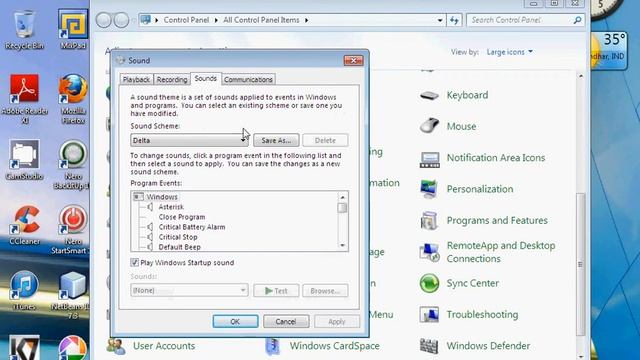Expand the View by Large icons dropdown
Image resolution: width=640 pixels, height=360 pixels.
[x=509, y=52]
